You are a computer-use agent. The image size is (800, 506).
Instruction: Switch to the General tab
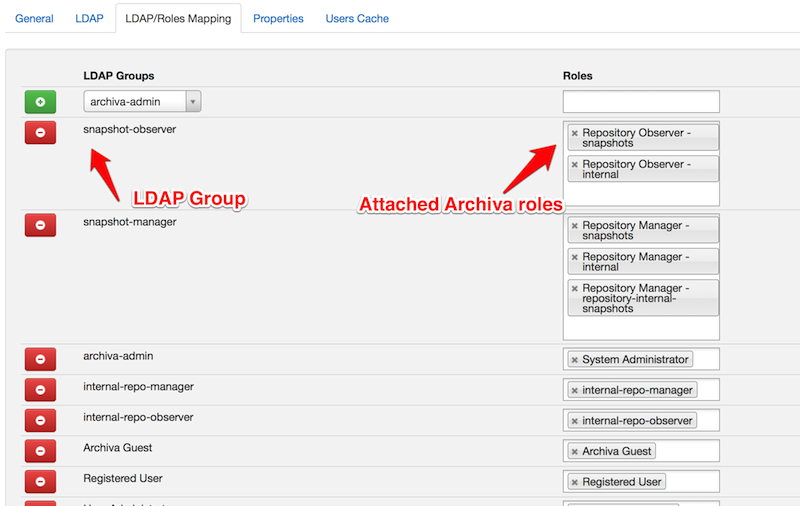tap(34, 18)
